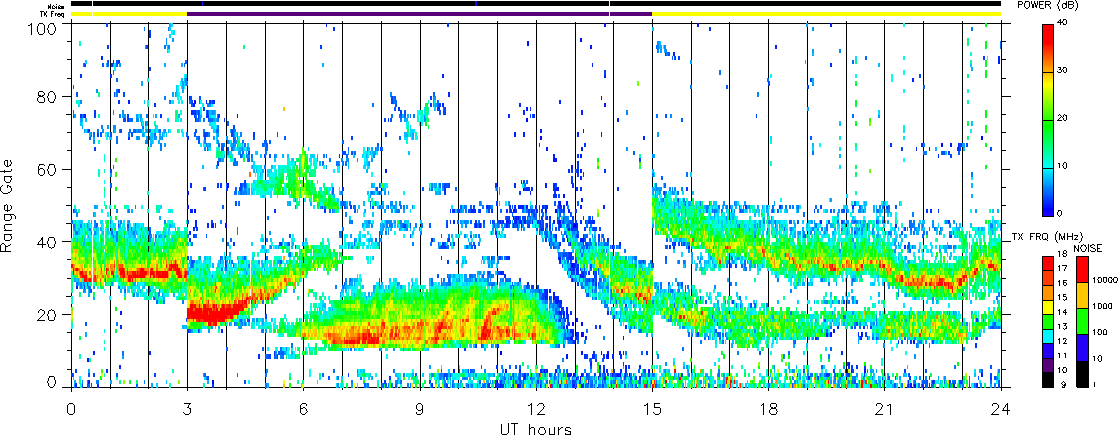
Task: Click the black Noise strip above the plot
Action: tap(536, 4)
